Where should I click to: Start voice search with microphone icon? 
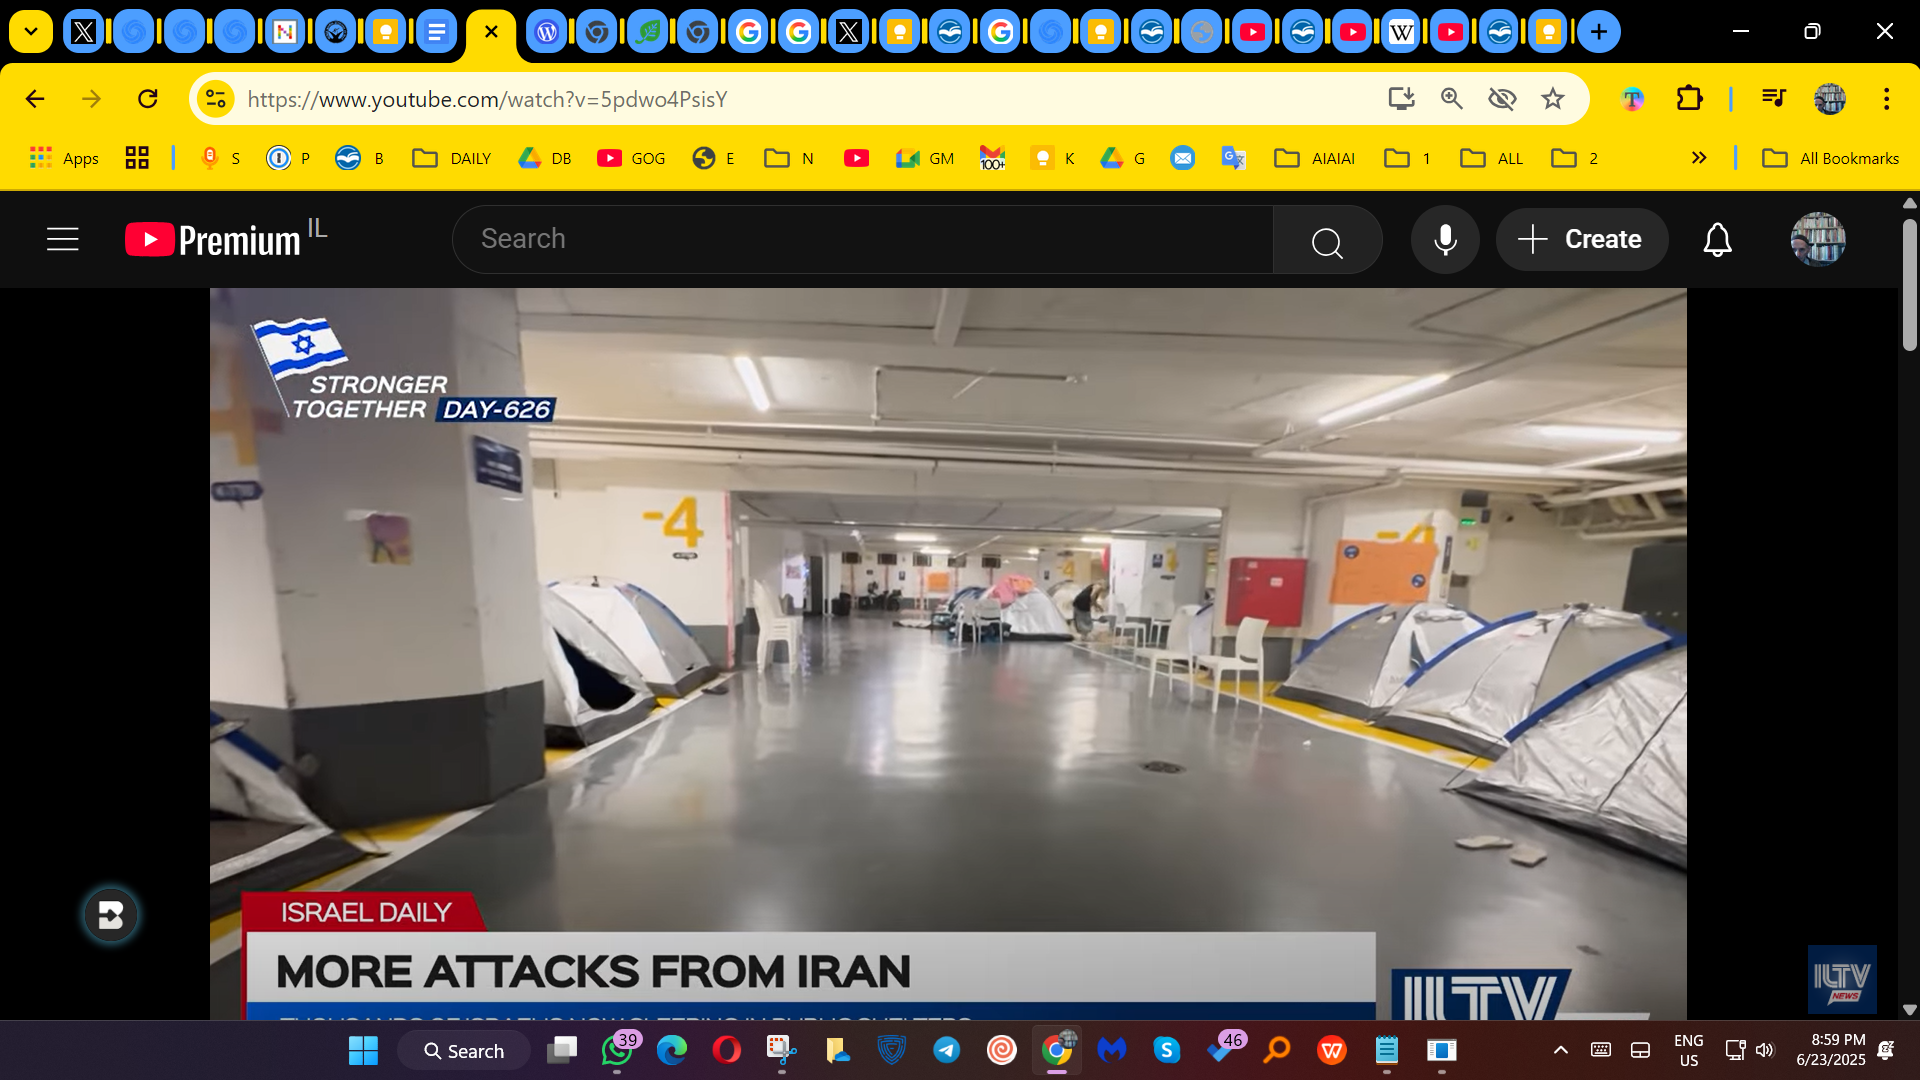point(1444,239)
